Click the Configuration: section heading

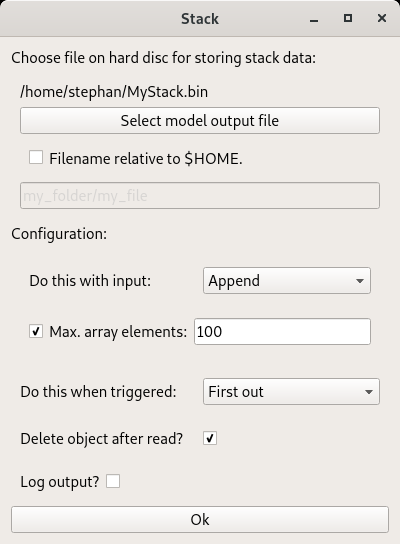tap(59, 234)
